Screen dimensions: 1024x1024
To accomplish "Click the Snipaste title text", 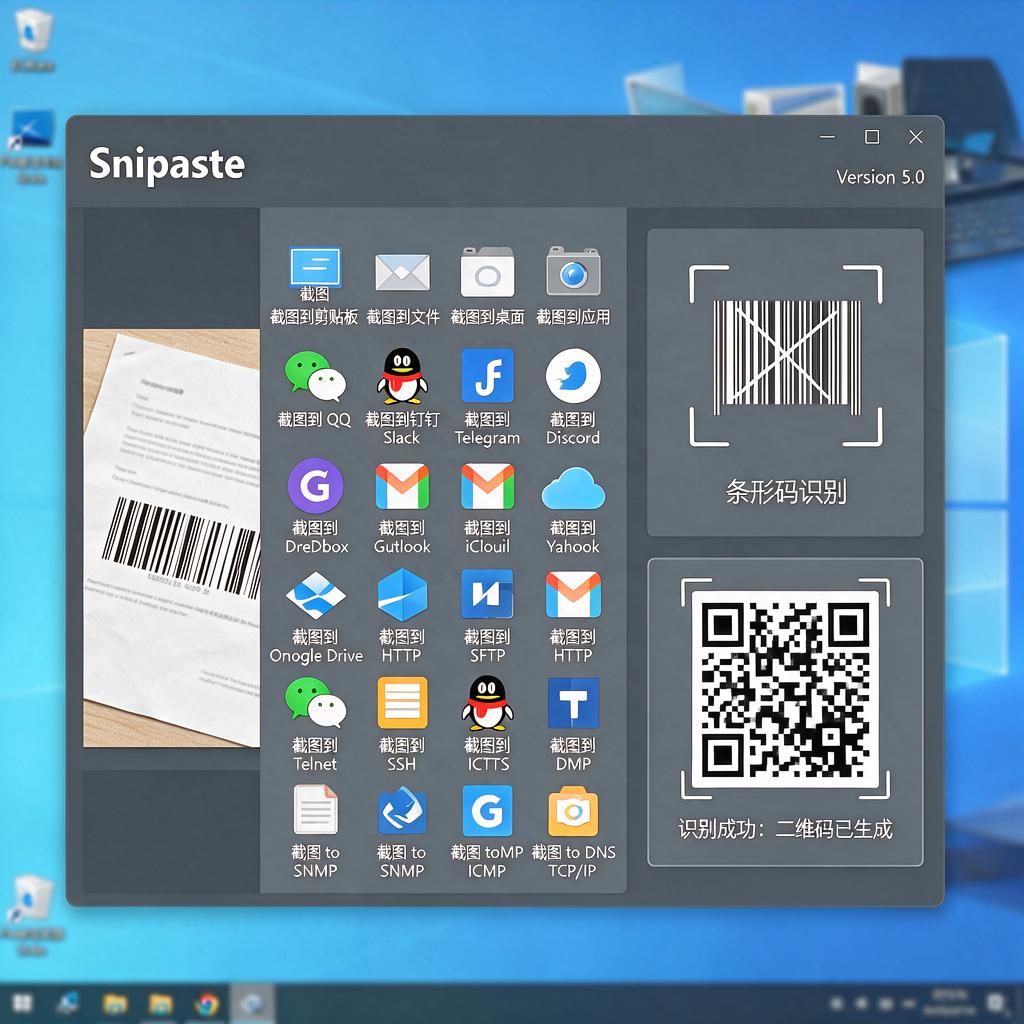I will tap(167, 163).
